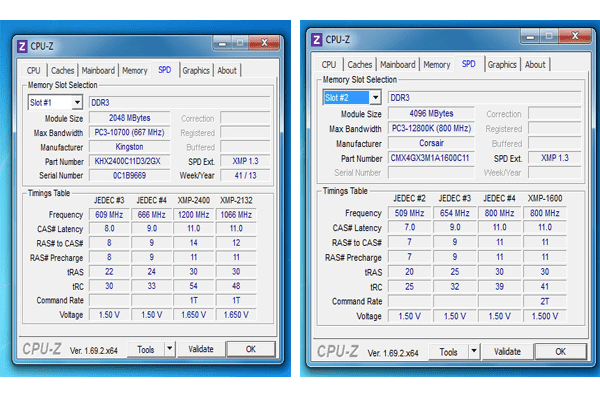Click the 2T command rate cell

pyautogui.click(x=545, y=302)
